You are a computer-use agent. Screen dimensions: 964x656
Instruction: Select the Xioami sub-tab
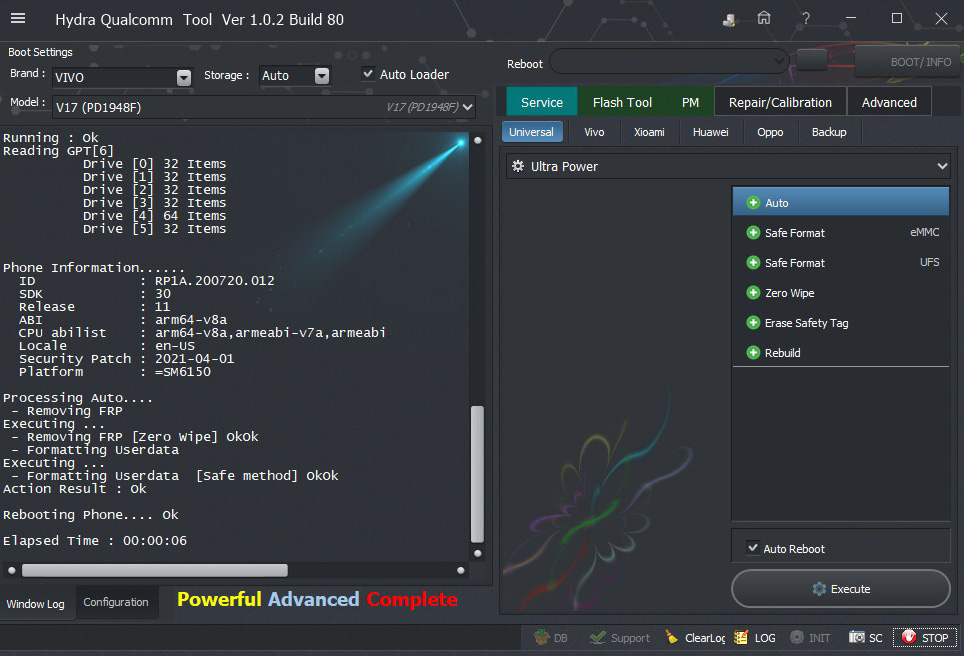point(649,132)
